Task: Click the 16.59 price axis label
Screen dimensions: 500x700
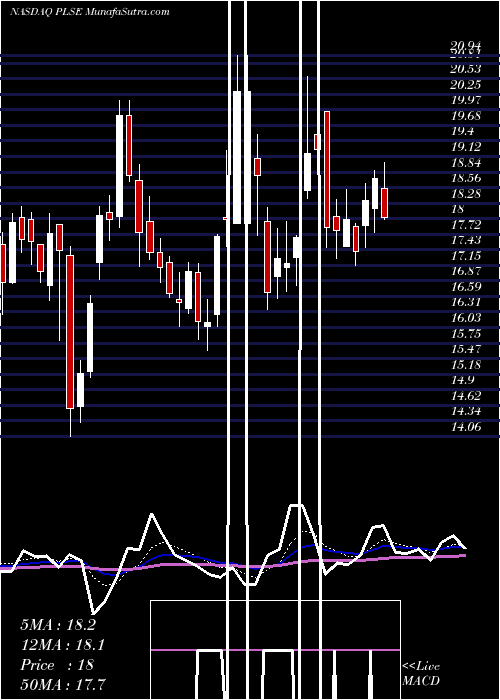Action: 466,287
